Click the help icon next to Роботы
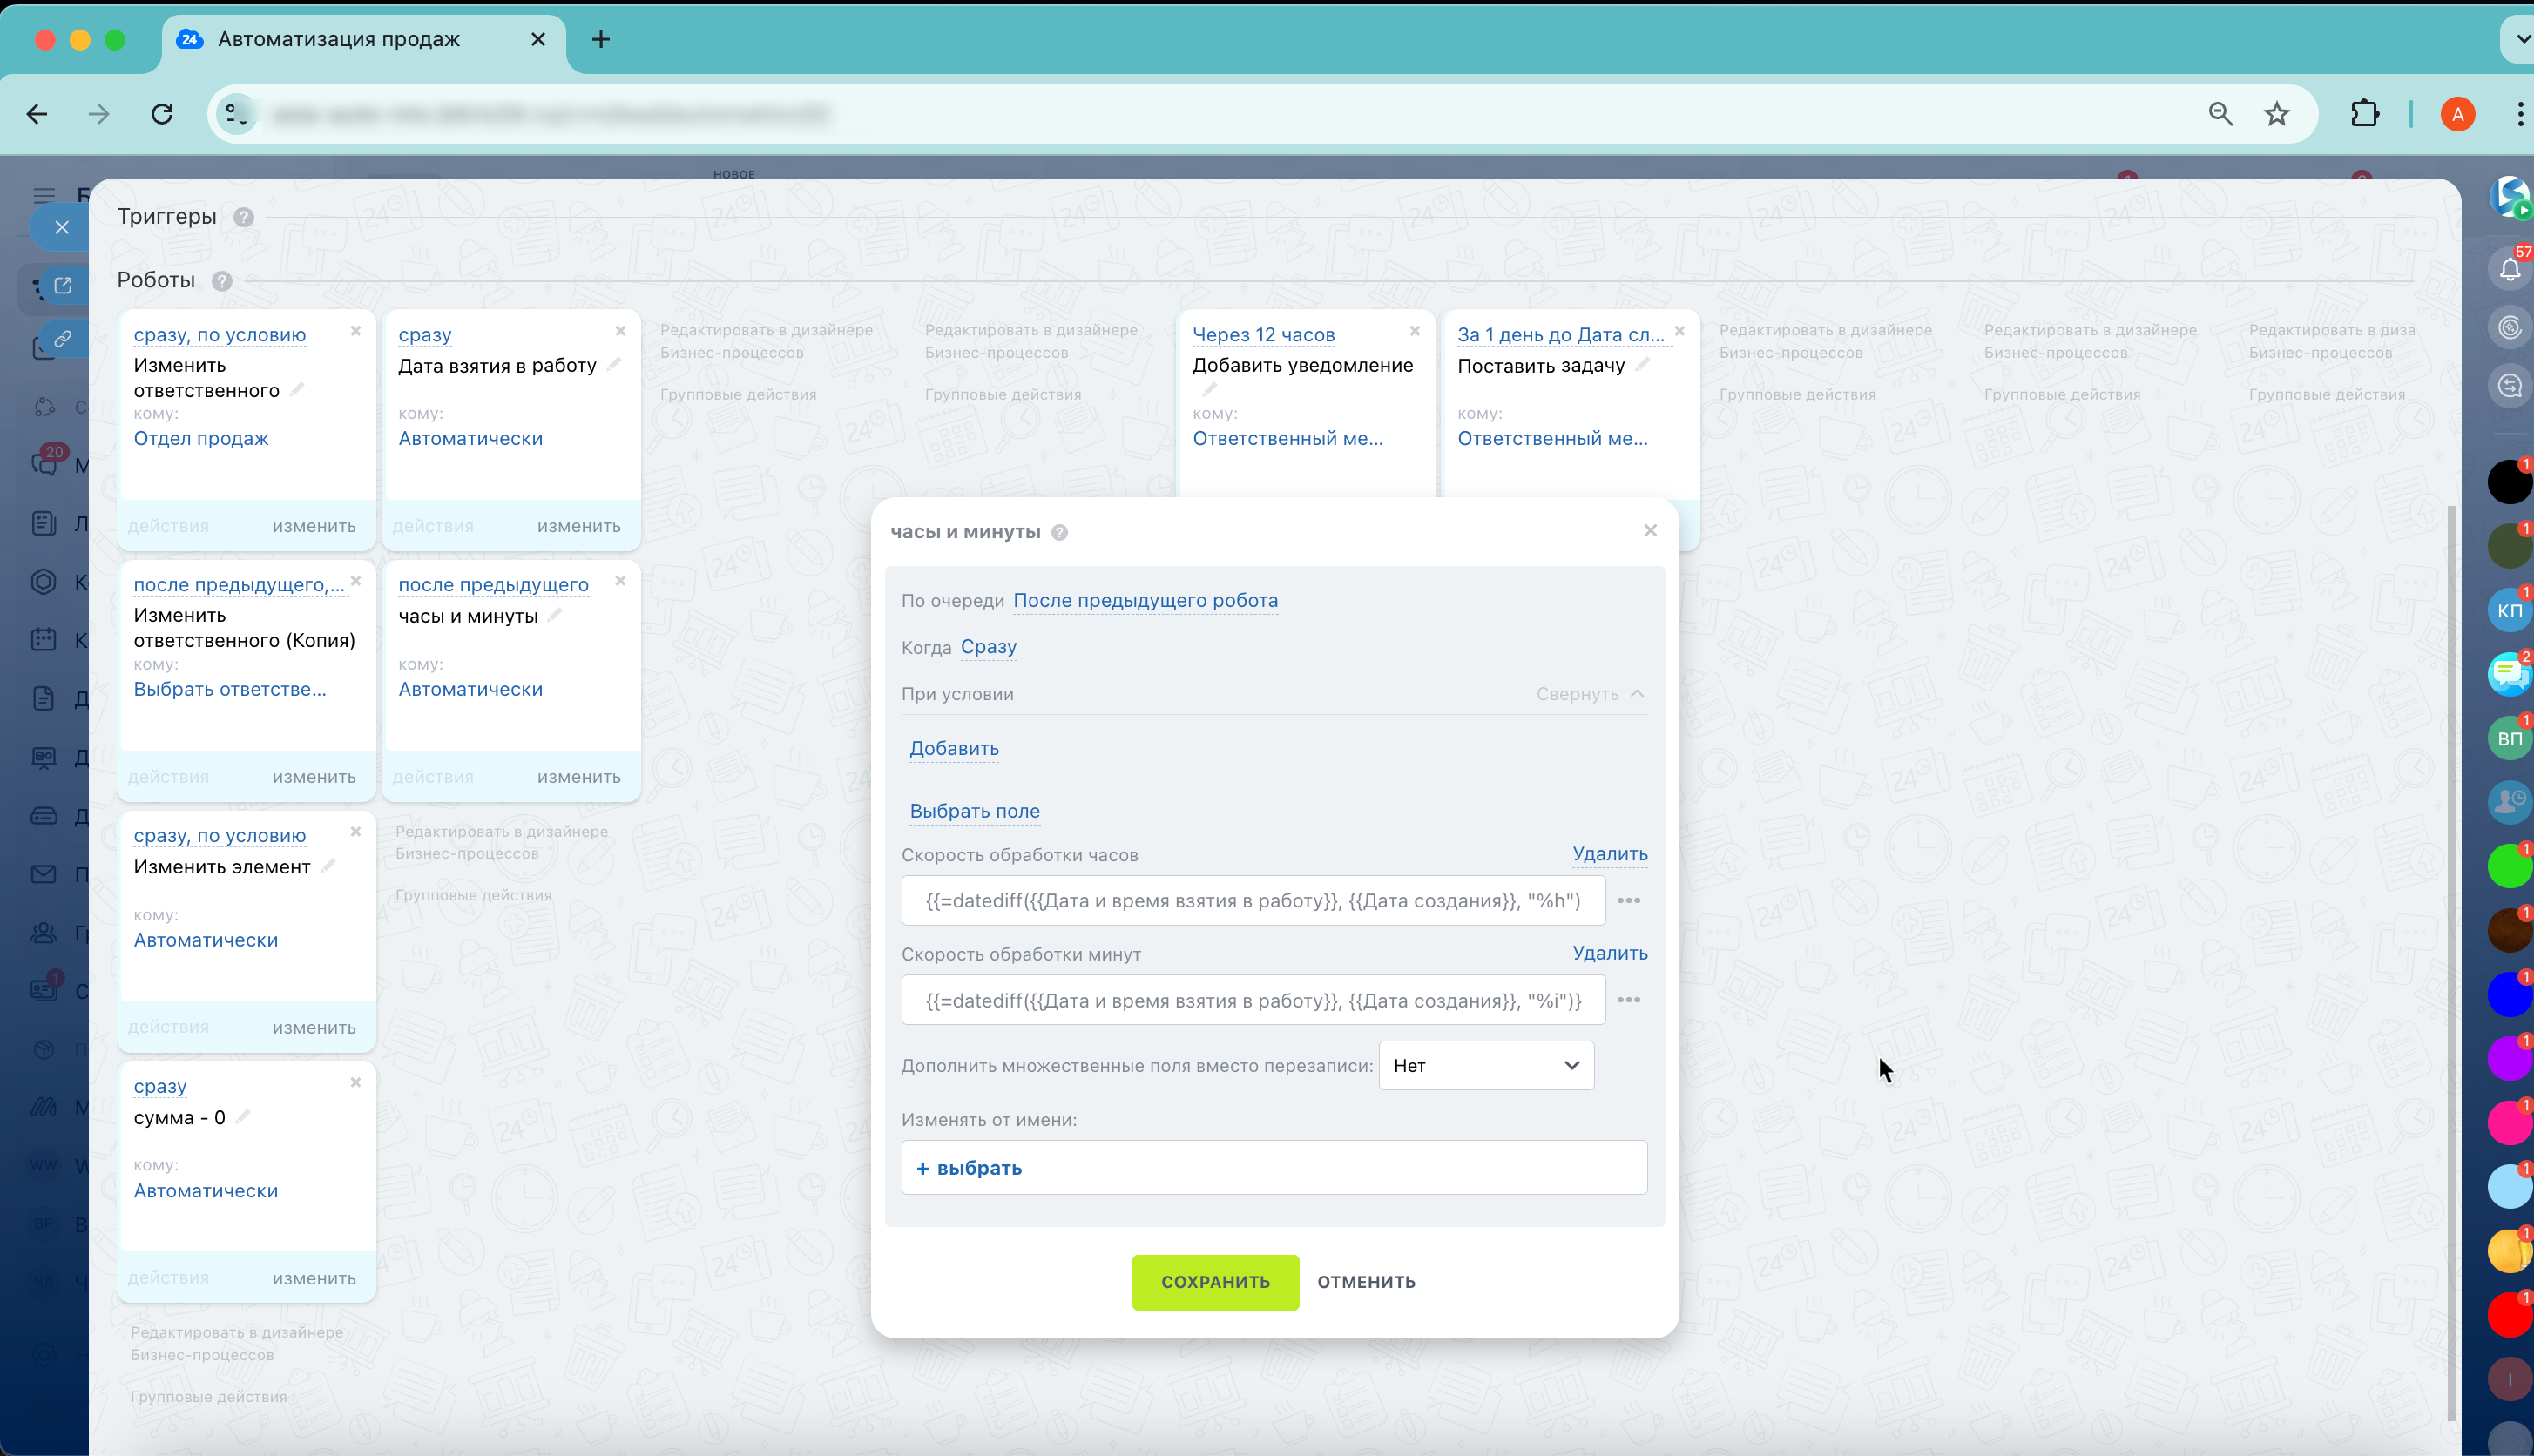 222,281
